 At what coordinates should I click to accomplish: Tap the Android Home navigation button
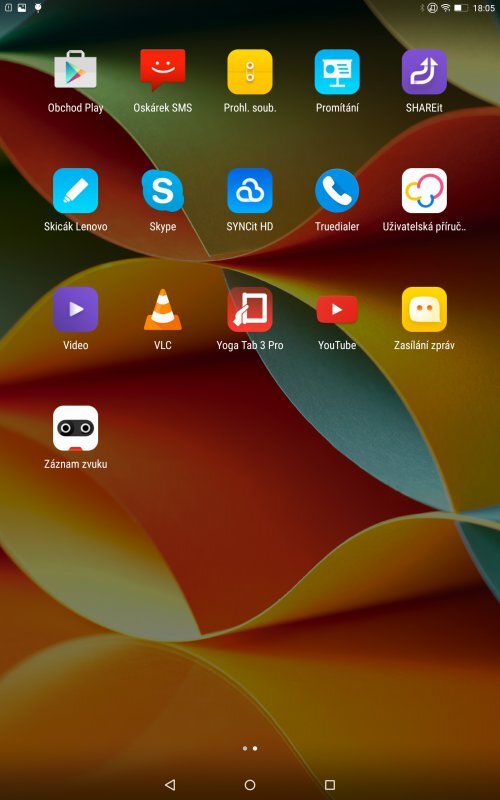click(x=250, y=784)
